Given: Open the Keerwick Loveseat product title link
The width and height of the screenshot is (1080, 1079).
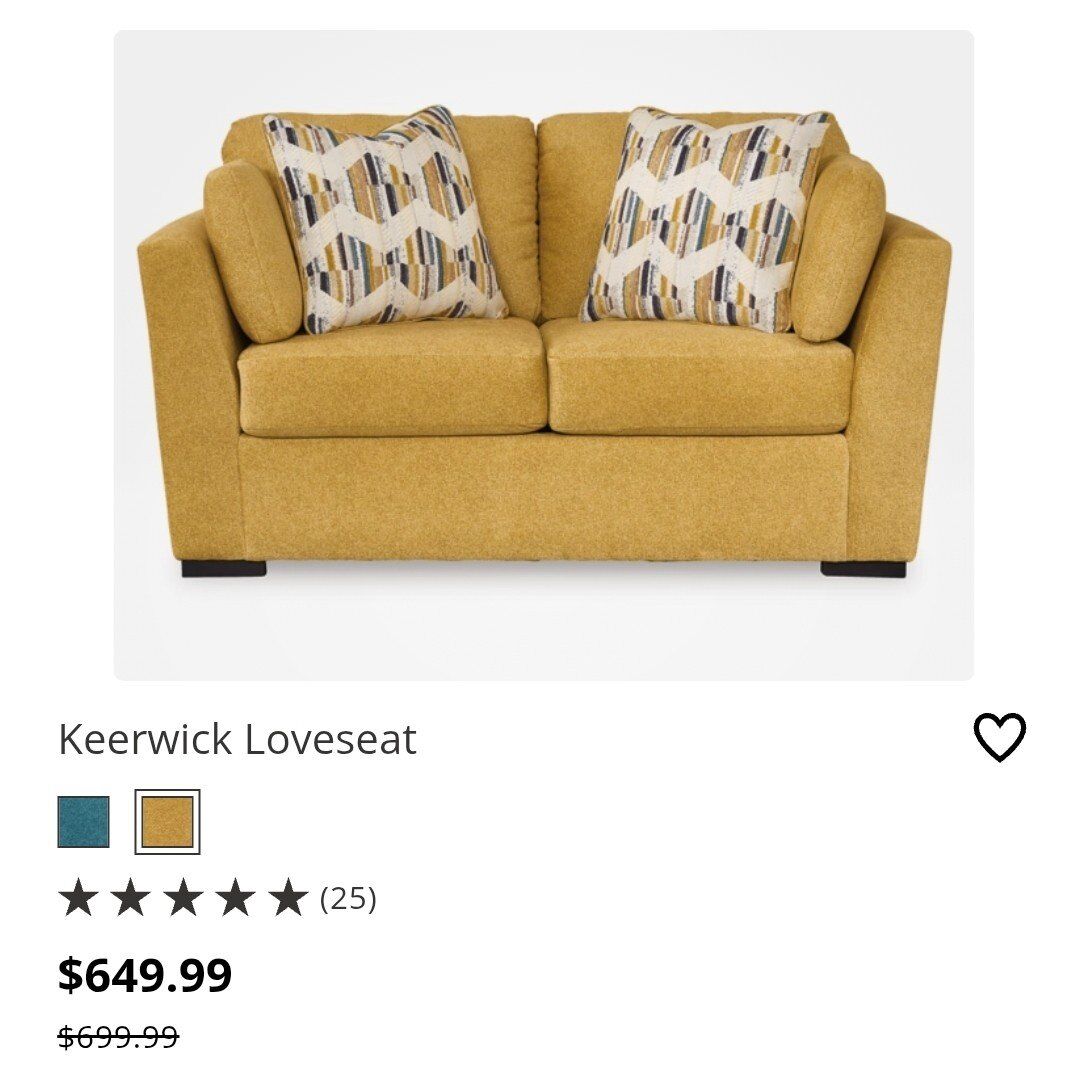Looking at the screenshot, I should 238,740.
